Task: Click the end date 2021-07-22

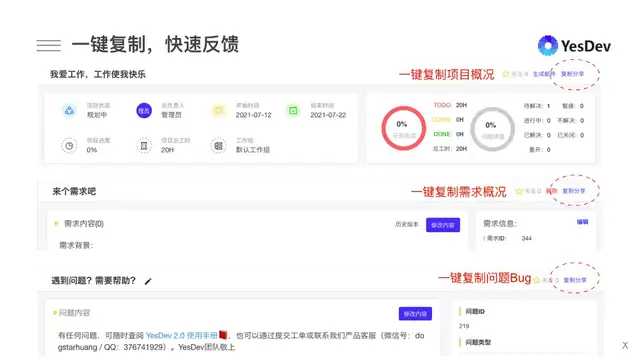Action: 328,115
